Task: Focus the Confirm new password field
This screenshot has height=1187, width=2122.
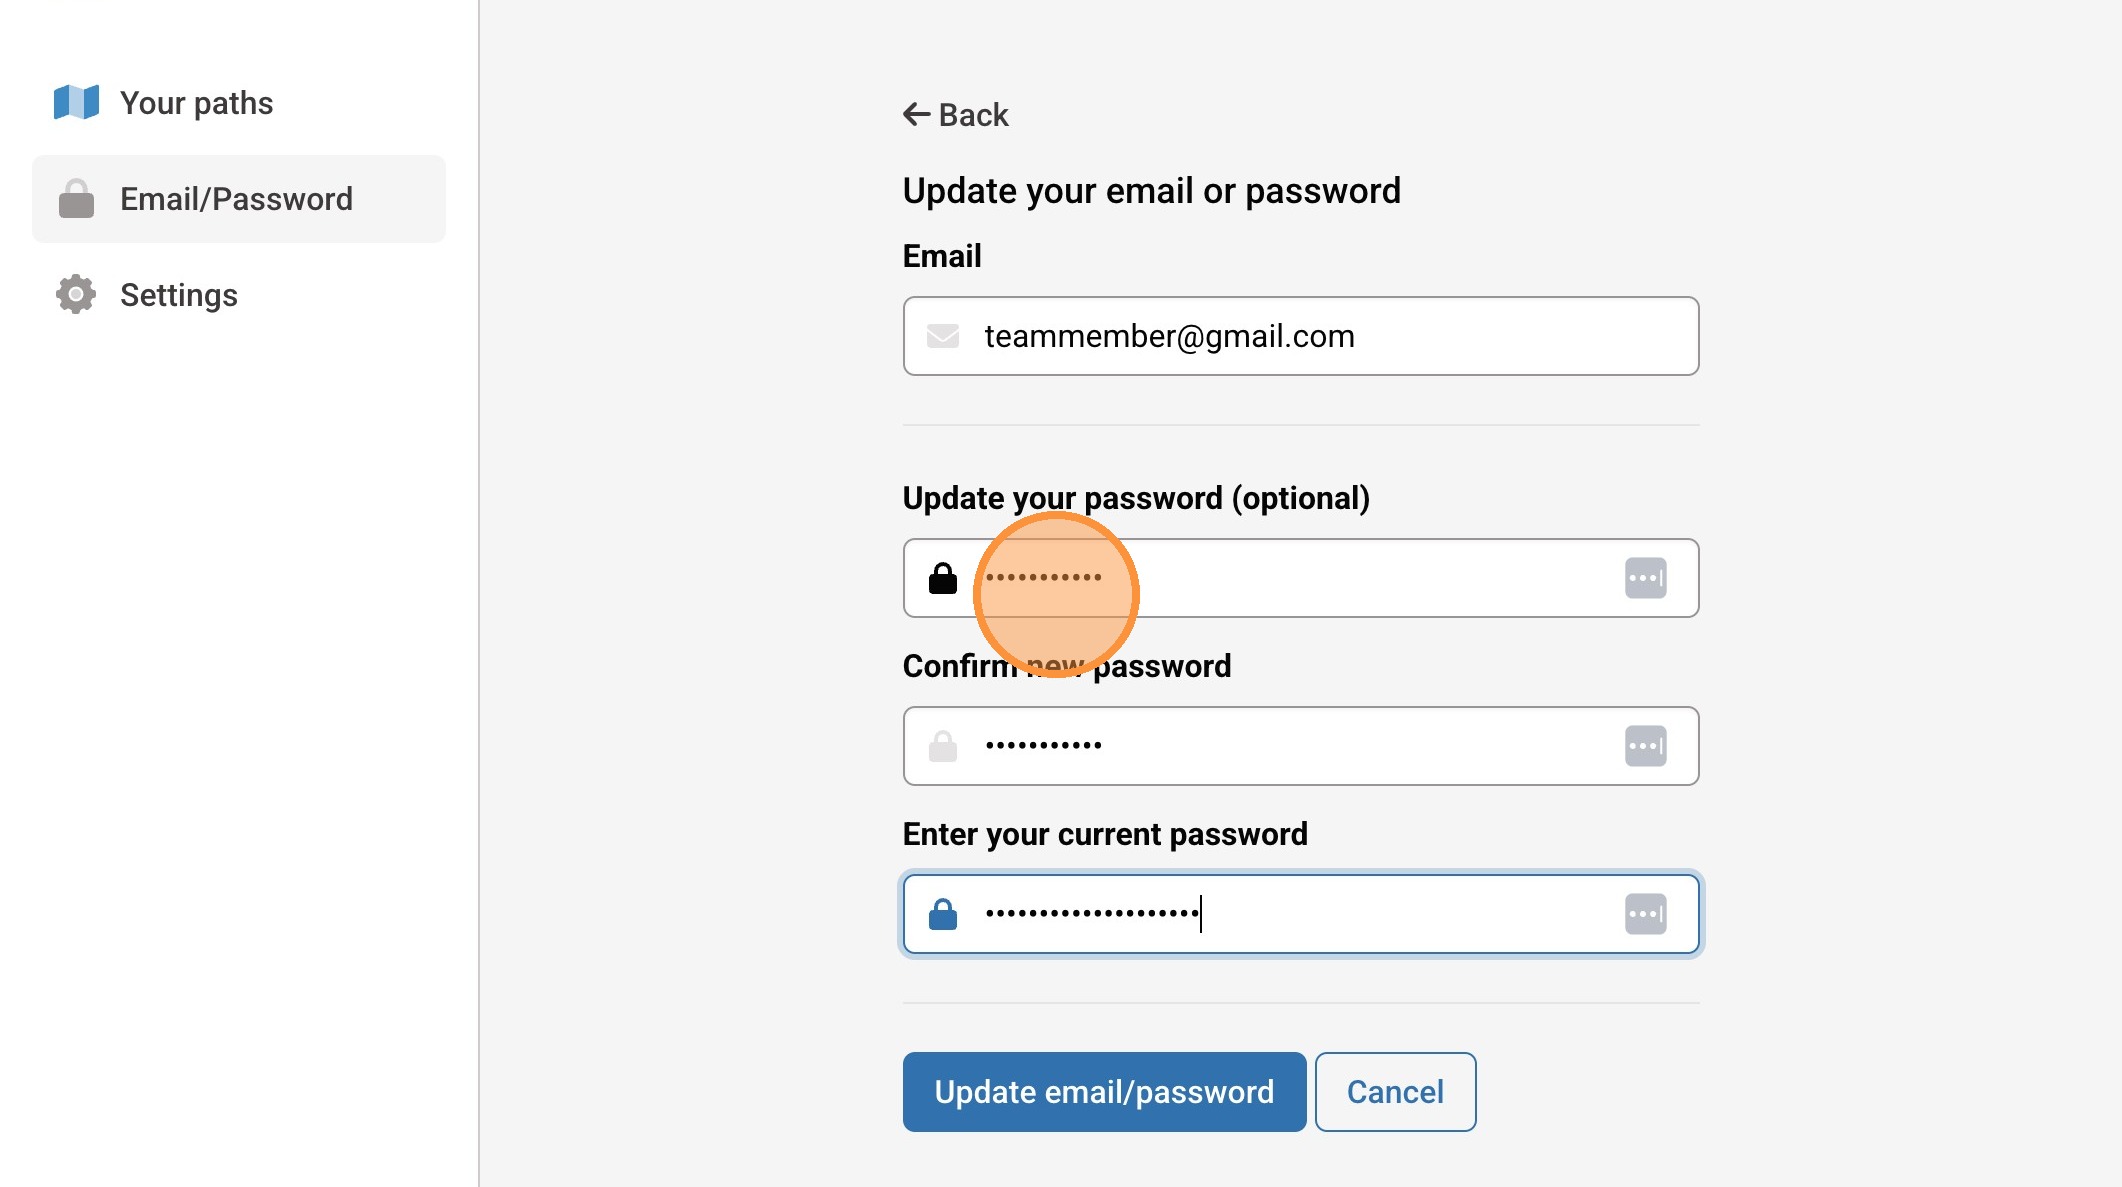Action: pos(1300,746)
